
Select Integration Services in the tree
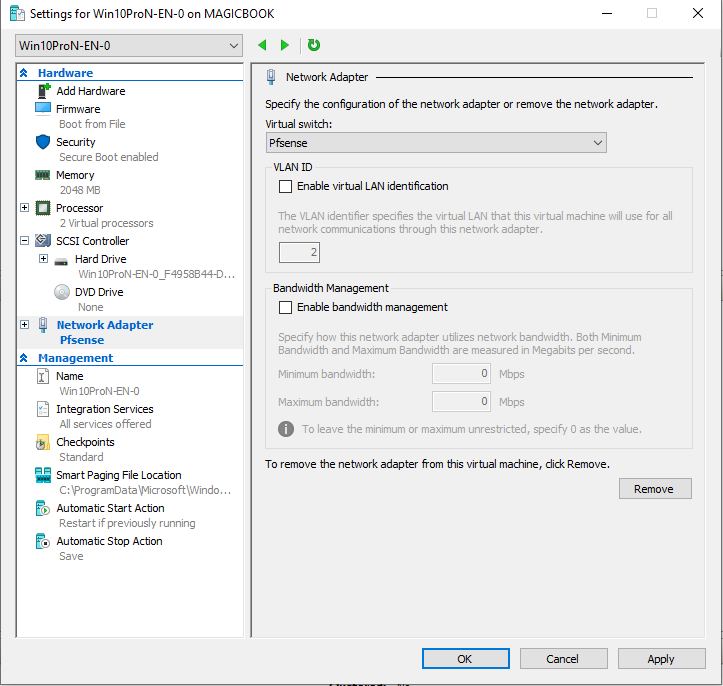coord(105,409)
